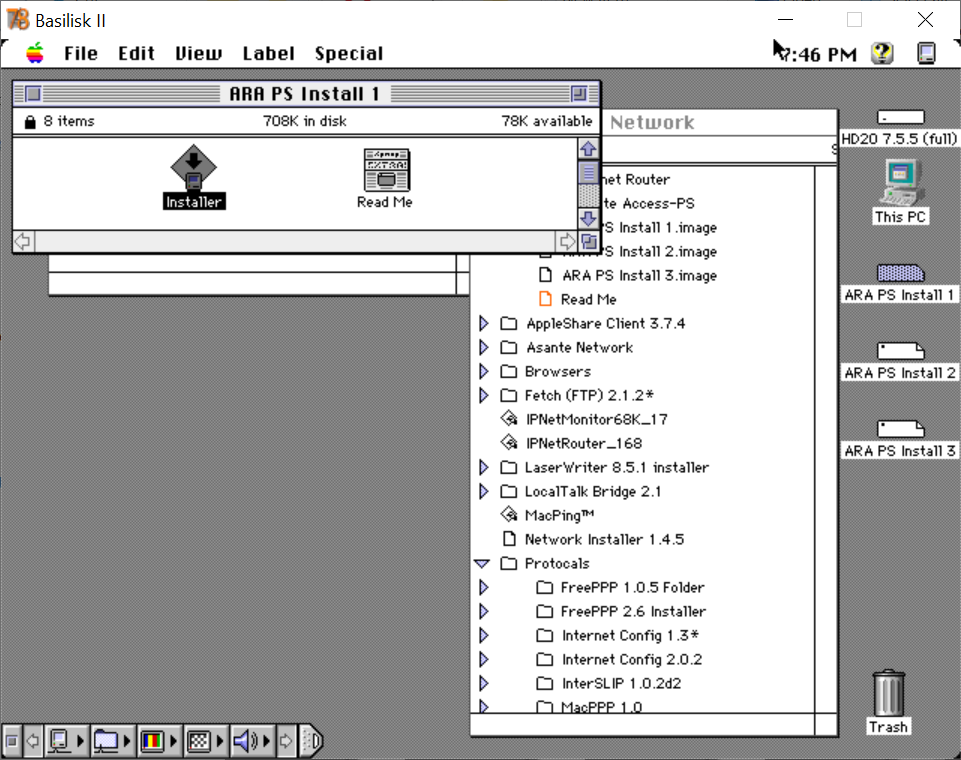Open the Label menu
The width and height of the screenshot is (961, 760).
pyautogui.click(x=268, y=53)
